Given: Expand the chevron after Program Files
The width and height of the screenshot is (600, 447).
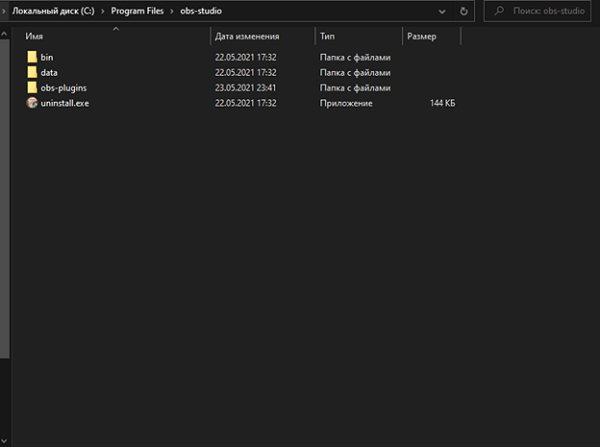Looking at the screenshot, I should [172, 11].
